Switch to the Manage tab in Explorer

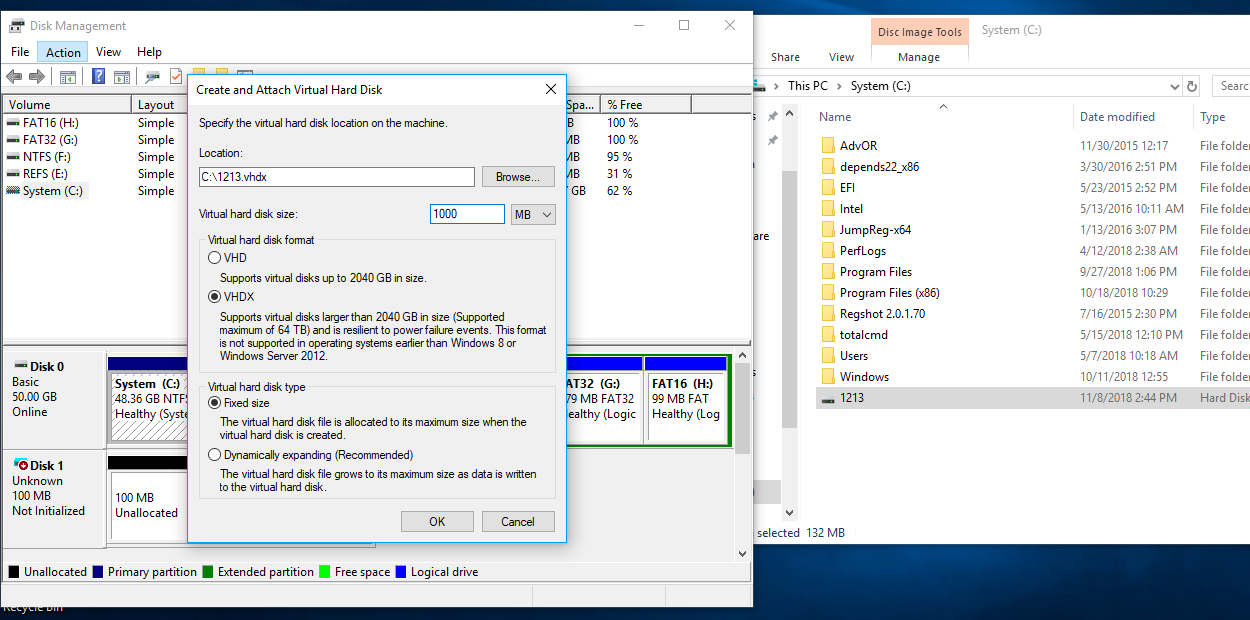(919, 57)
